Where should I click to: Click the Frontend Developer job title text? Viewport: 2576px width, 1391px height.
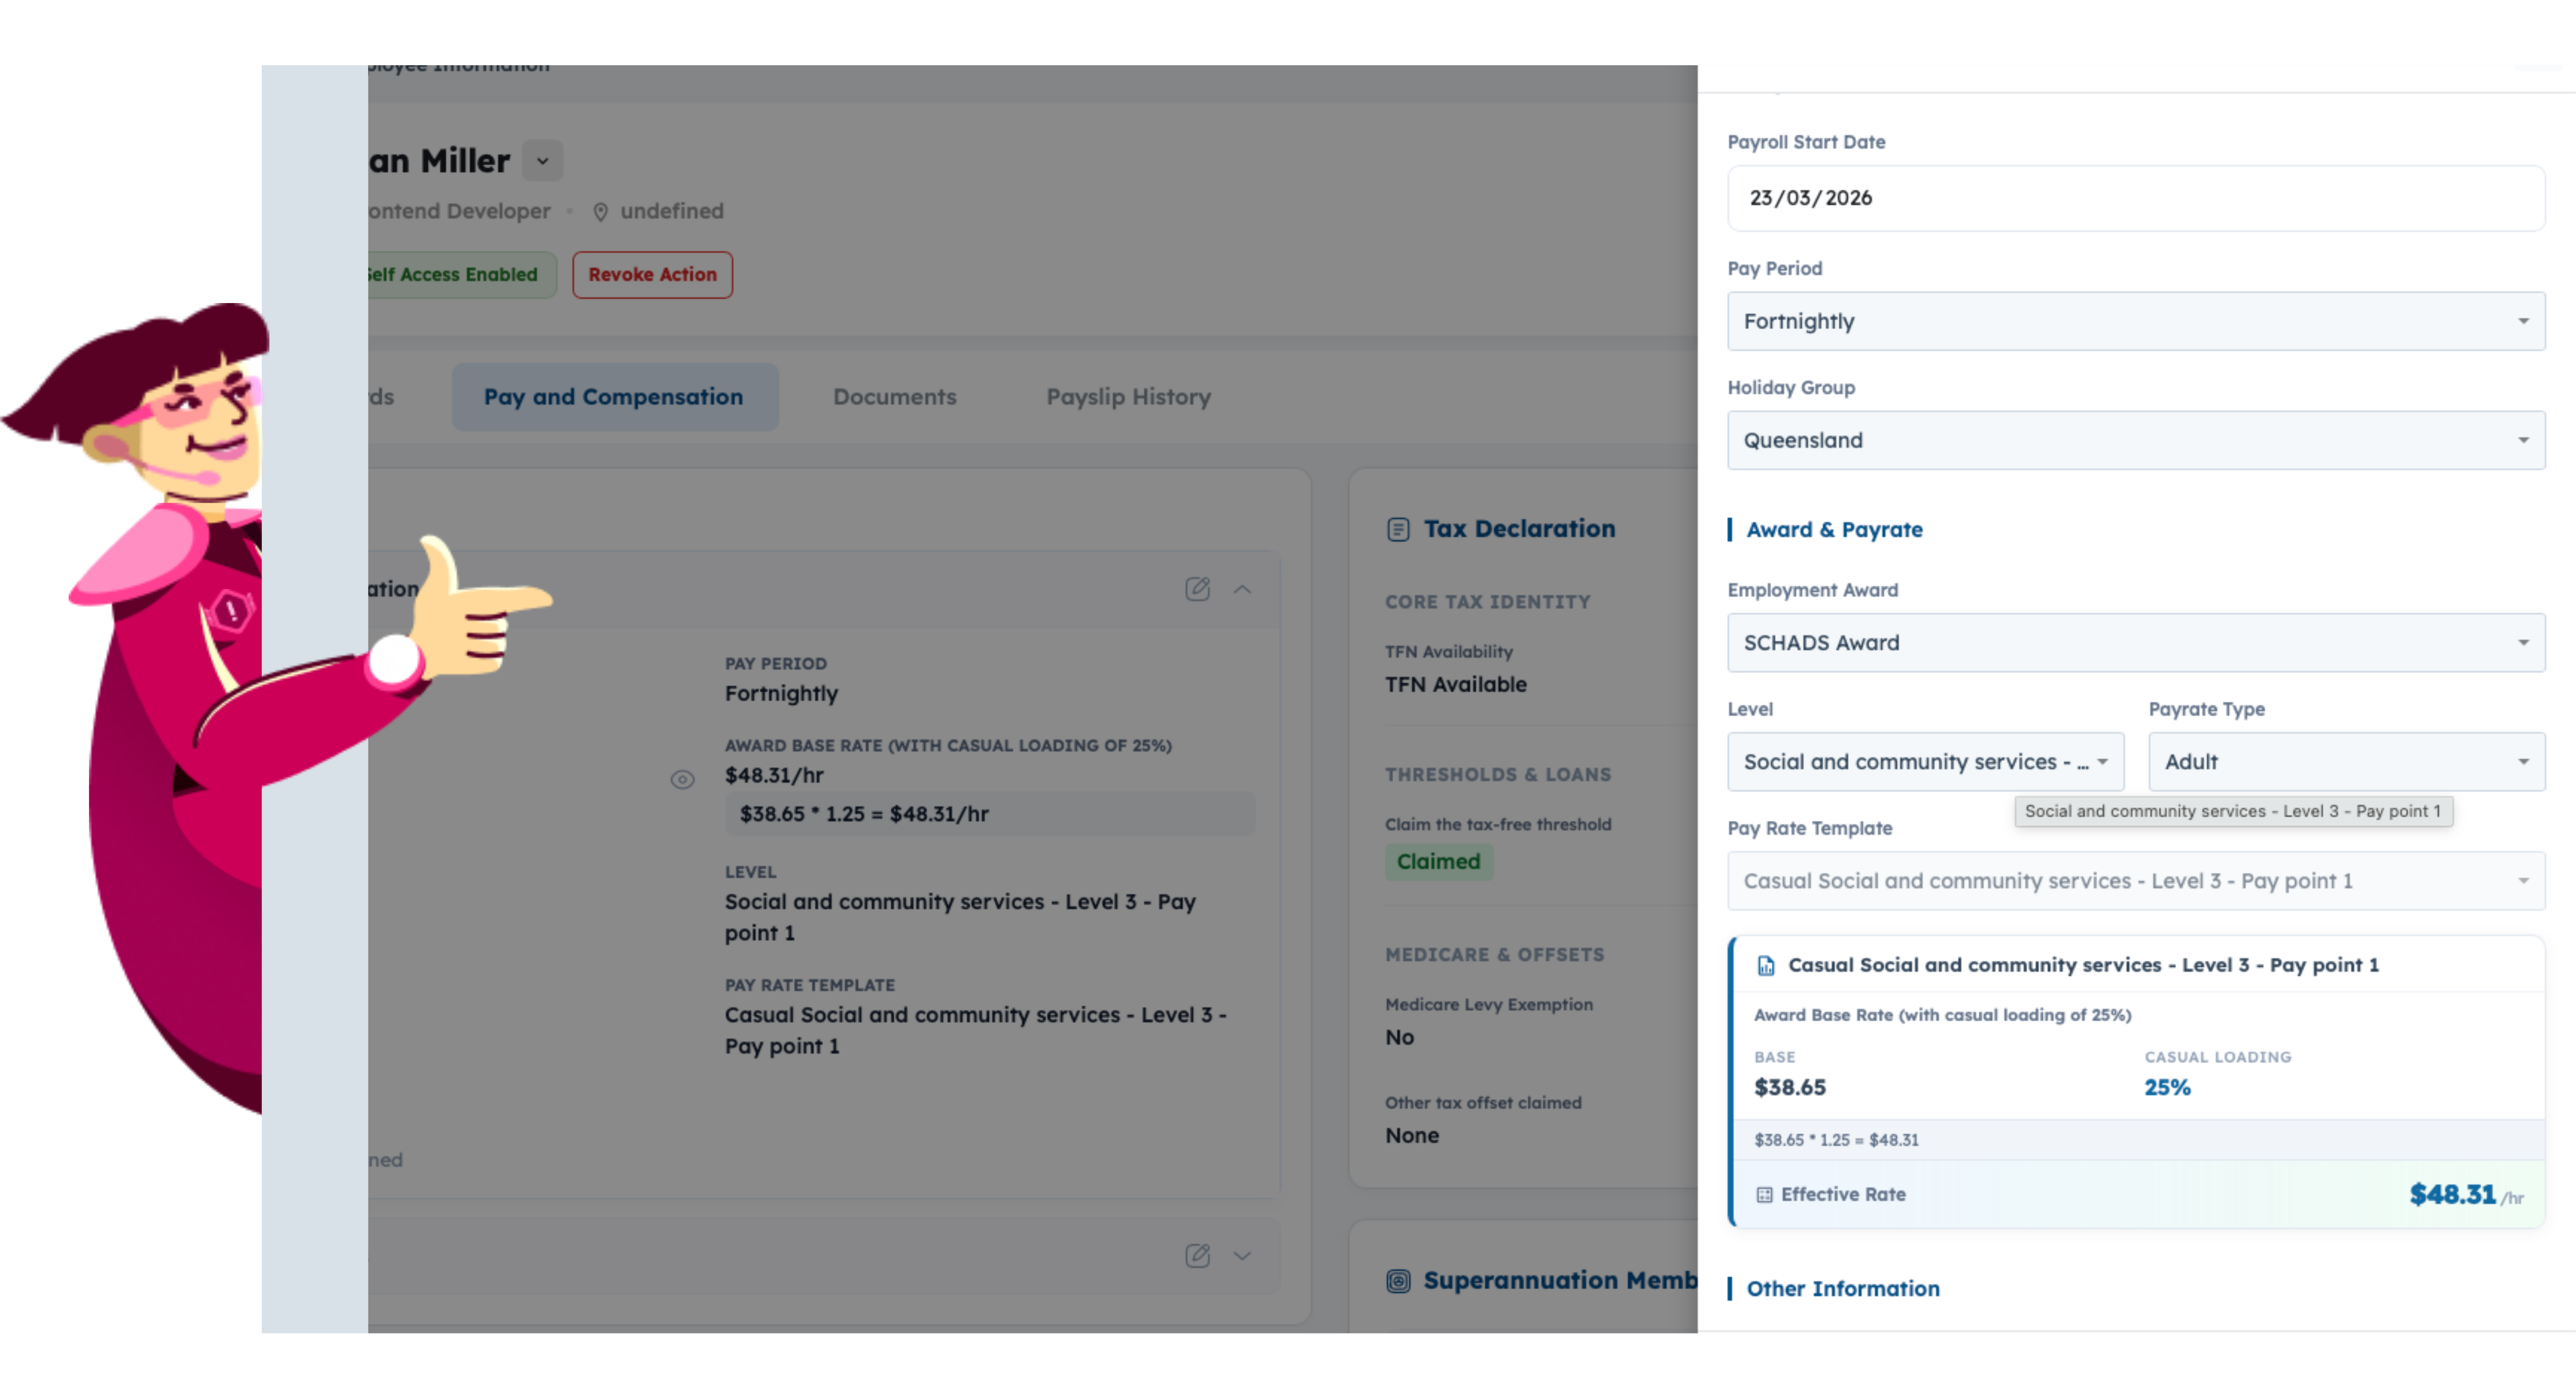[x=459, y=212]
